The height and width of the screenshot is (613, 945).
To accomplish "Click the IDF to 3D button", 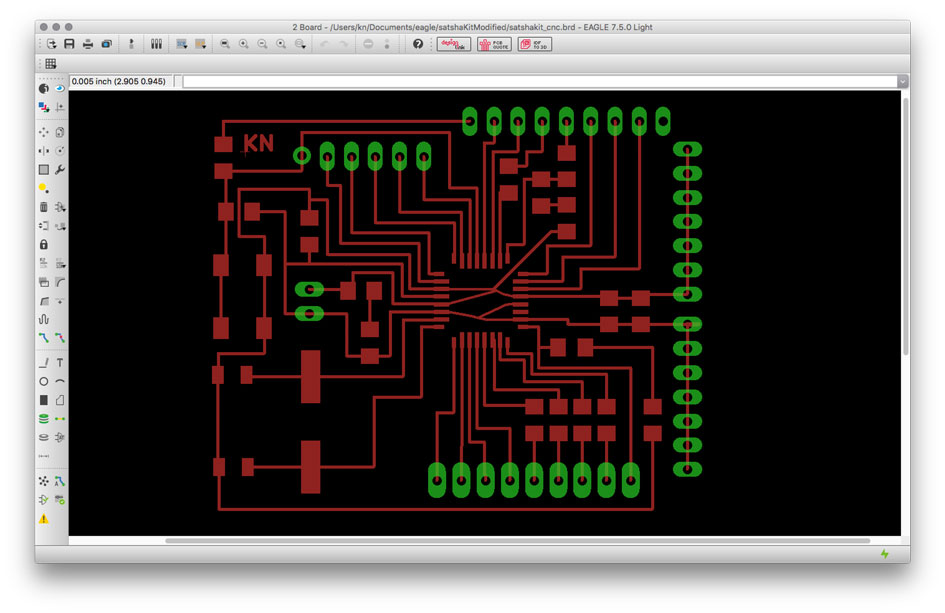I will pyautogui.click(x=535, y=44).
